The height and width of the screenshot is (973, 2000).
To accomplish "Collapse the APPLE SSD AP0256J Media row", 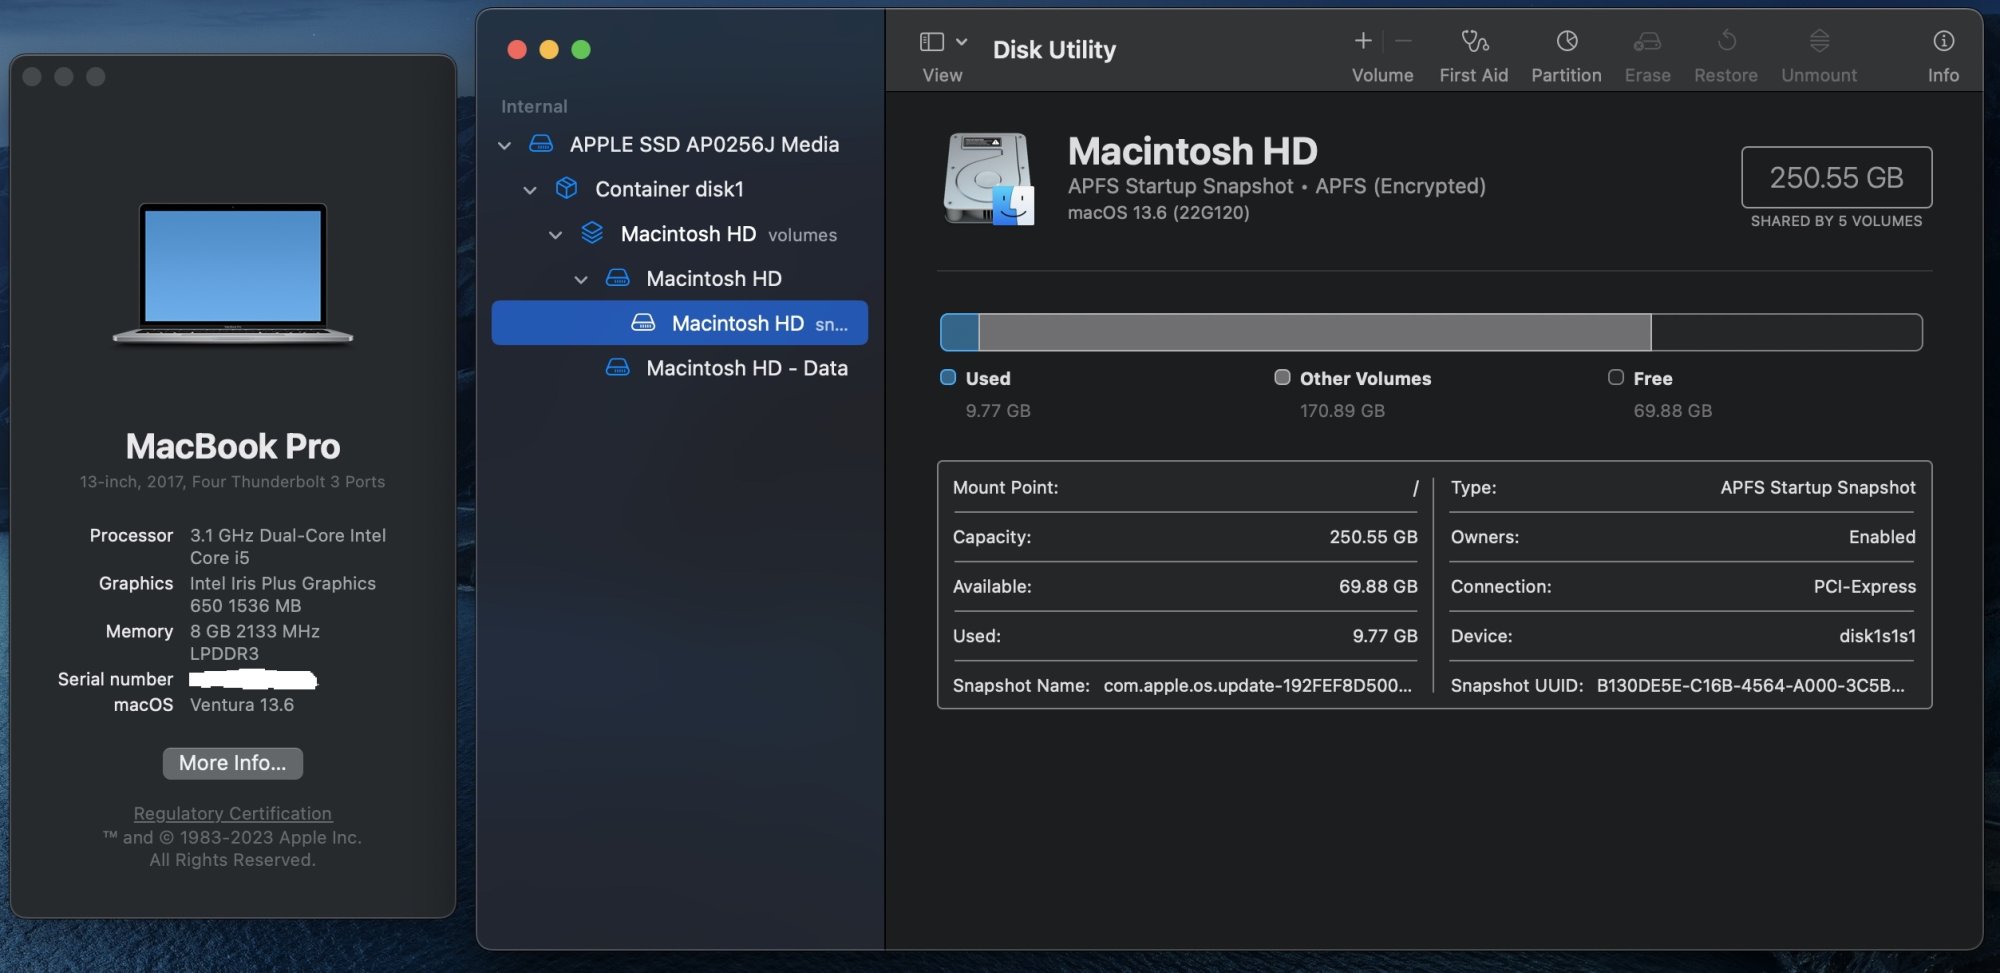I will click(505, 145).
